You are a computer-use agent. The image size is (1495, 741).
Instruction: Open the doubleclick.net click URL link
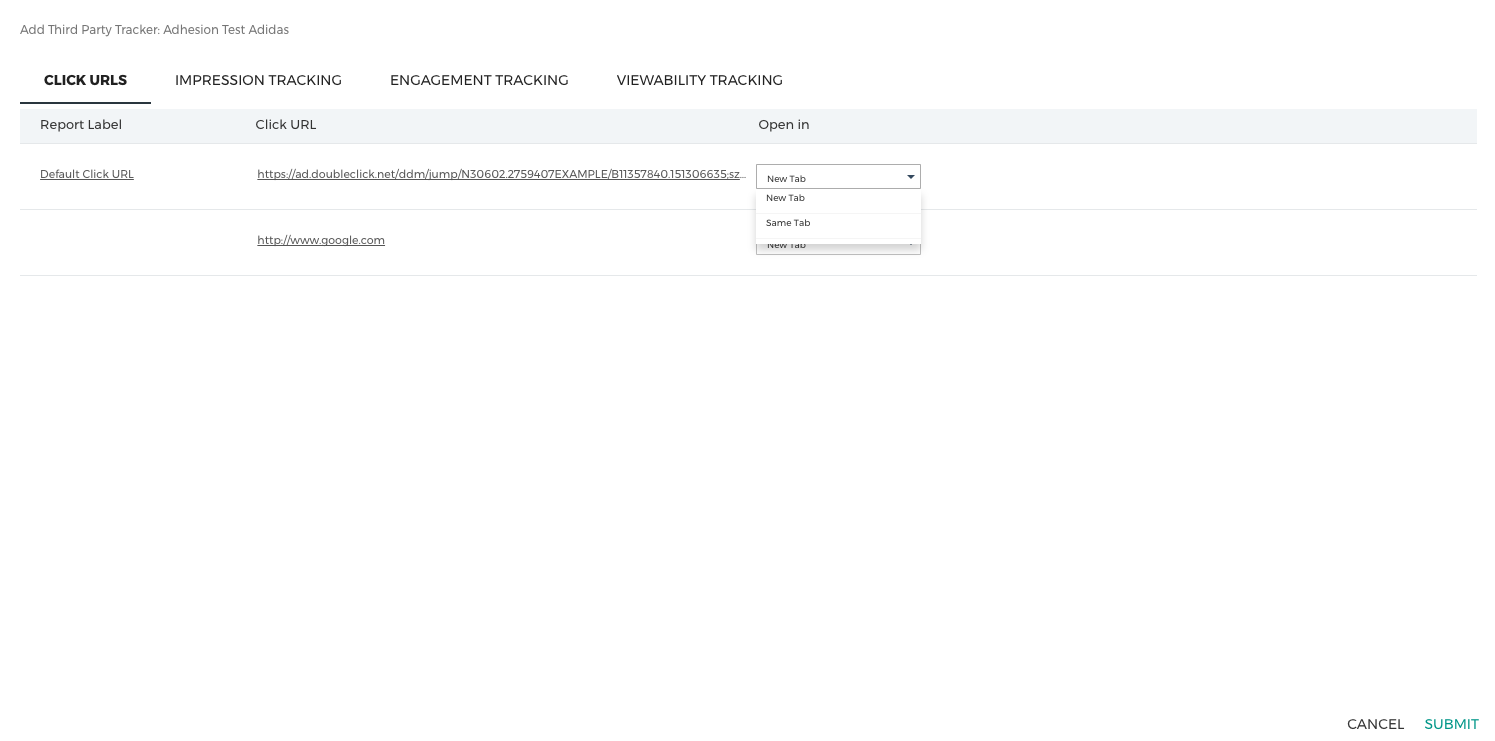501,174
